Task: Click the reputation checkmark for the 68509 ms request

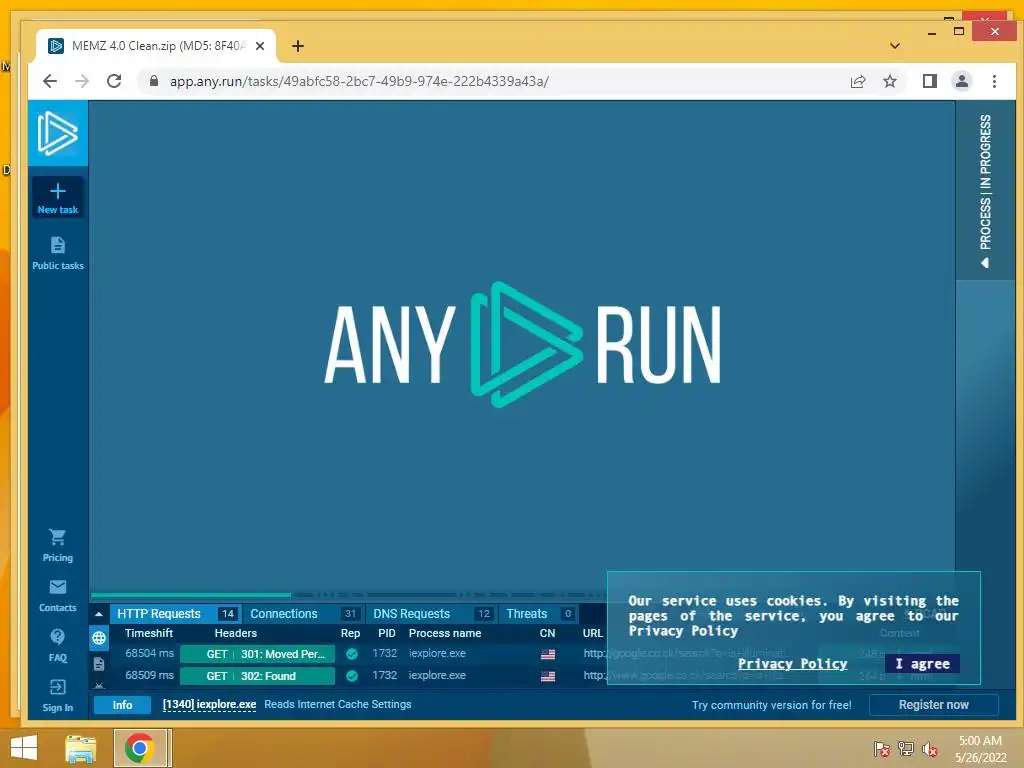Action: pyautogui.click(x=351, y=676)
